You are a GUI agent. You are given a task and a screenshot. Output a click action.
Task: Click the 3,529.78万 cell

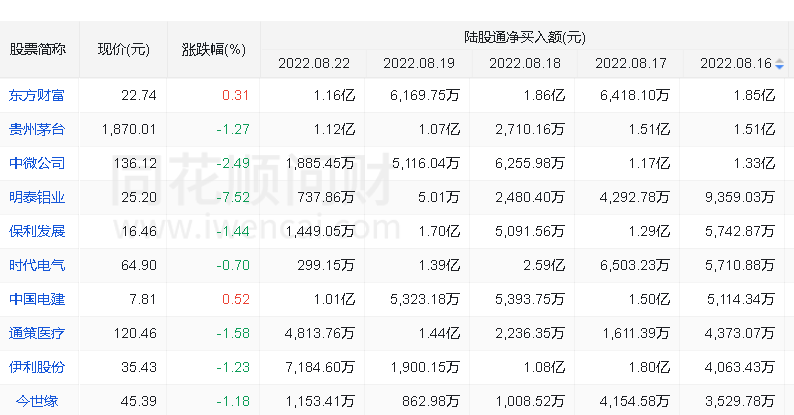tap(740, 401)
